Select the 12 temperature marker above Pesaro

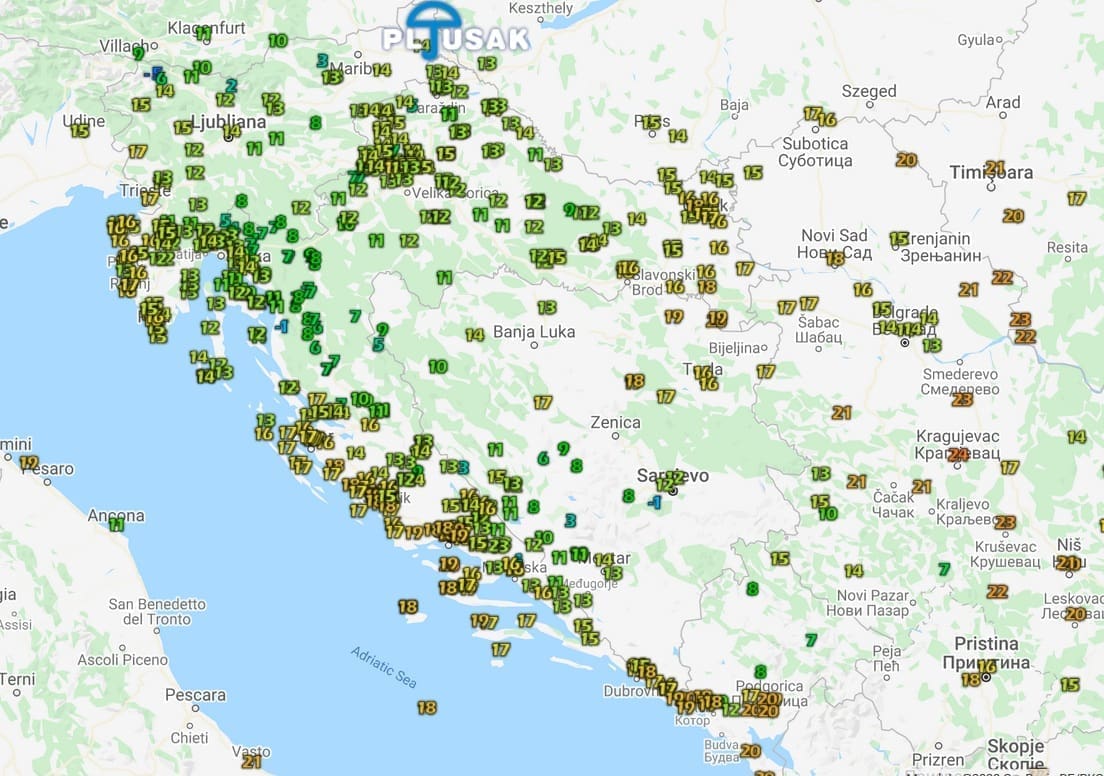(29, 462)
